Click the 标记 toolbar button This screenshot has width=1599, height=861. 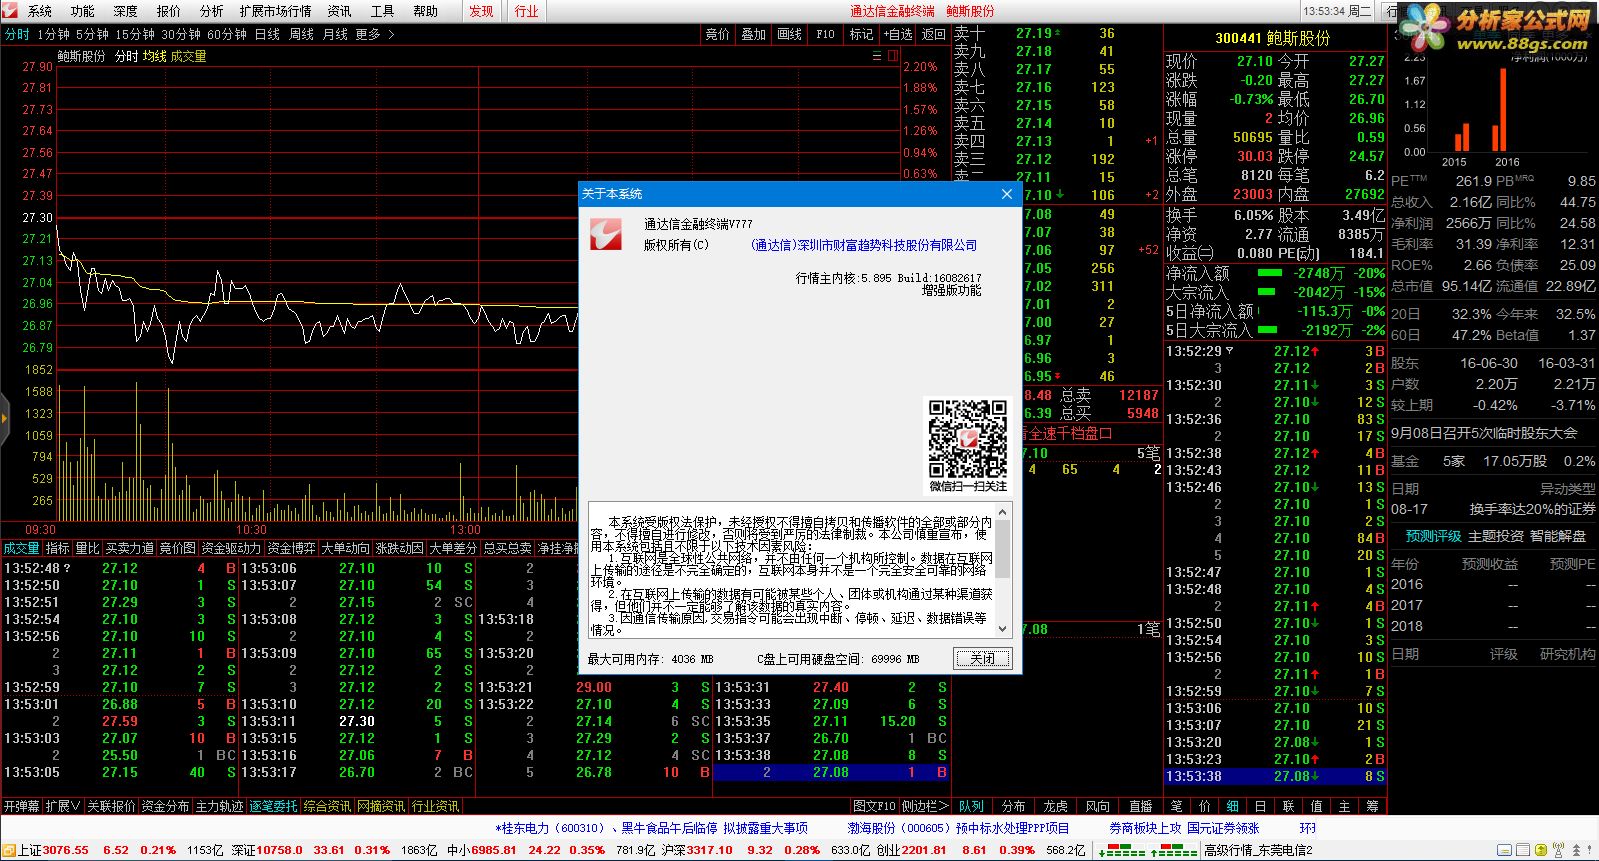(x=860, y=34)
